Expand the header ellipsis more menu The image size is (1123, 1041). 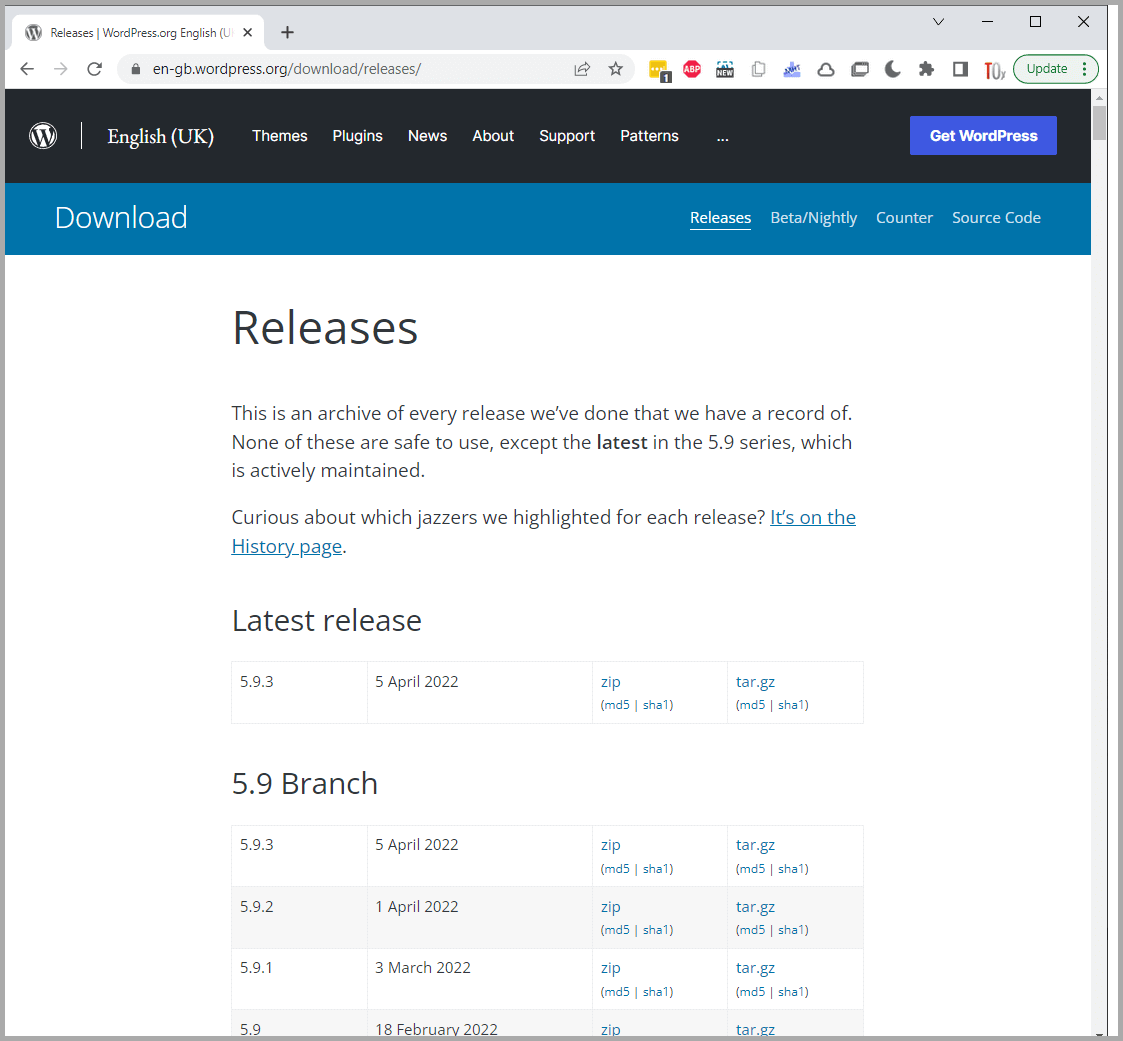click(722, 136)
